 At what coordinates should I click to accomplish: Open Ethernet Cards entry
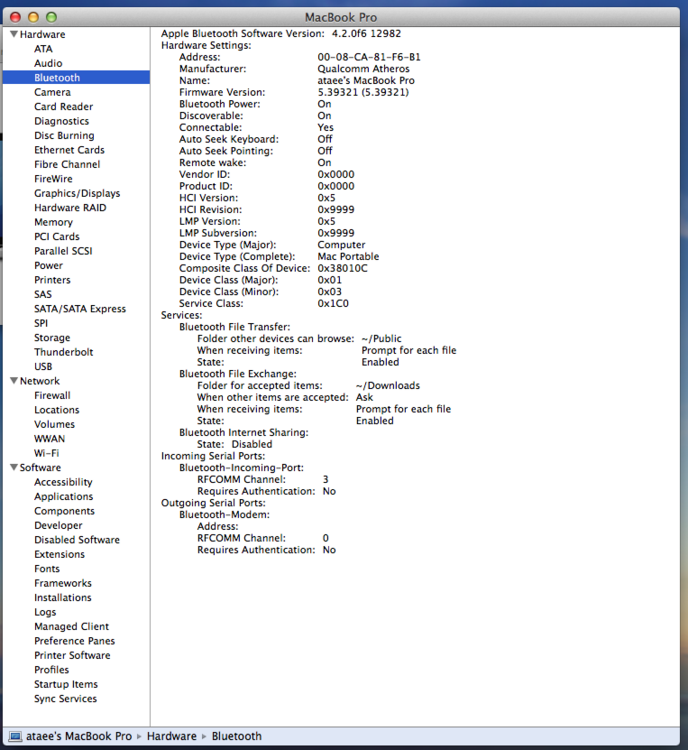tap(69, 150)
